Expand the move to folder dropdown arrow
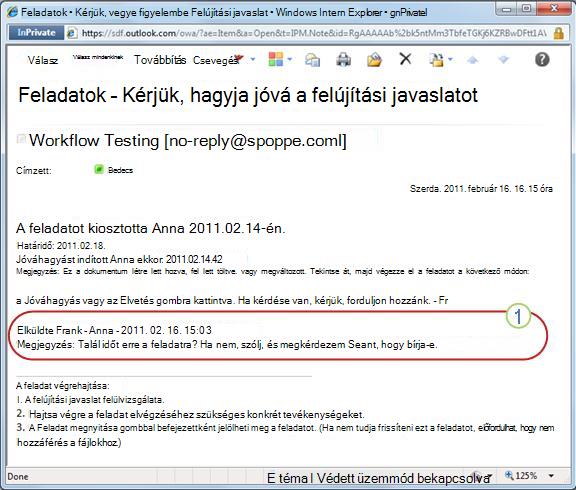Screen dimensions: 576x490 pos(450,59)
